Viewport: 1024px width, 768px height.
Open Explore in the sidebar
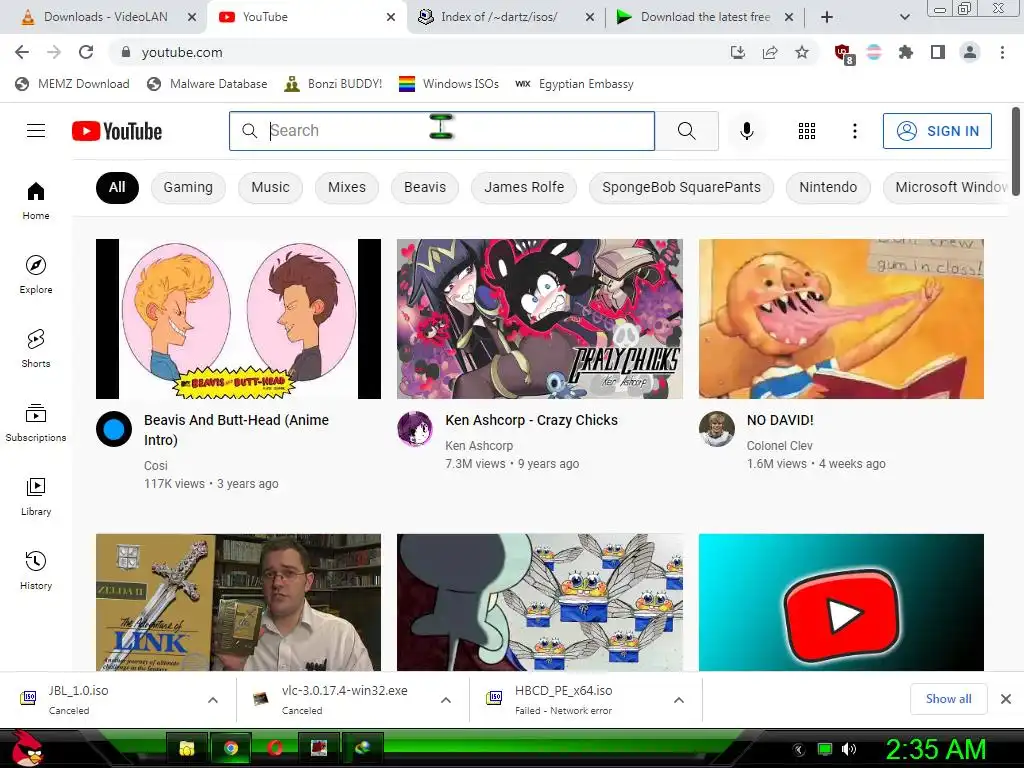coord(36,274)
